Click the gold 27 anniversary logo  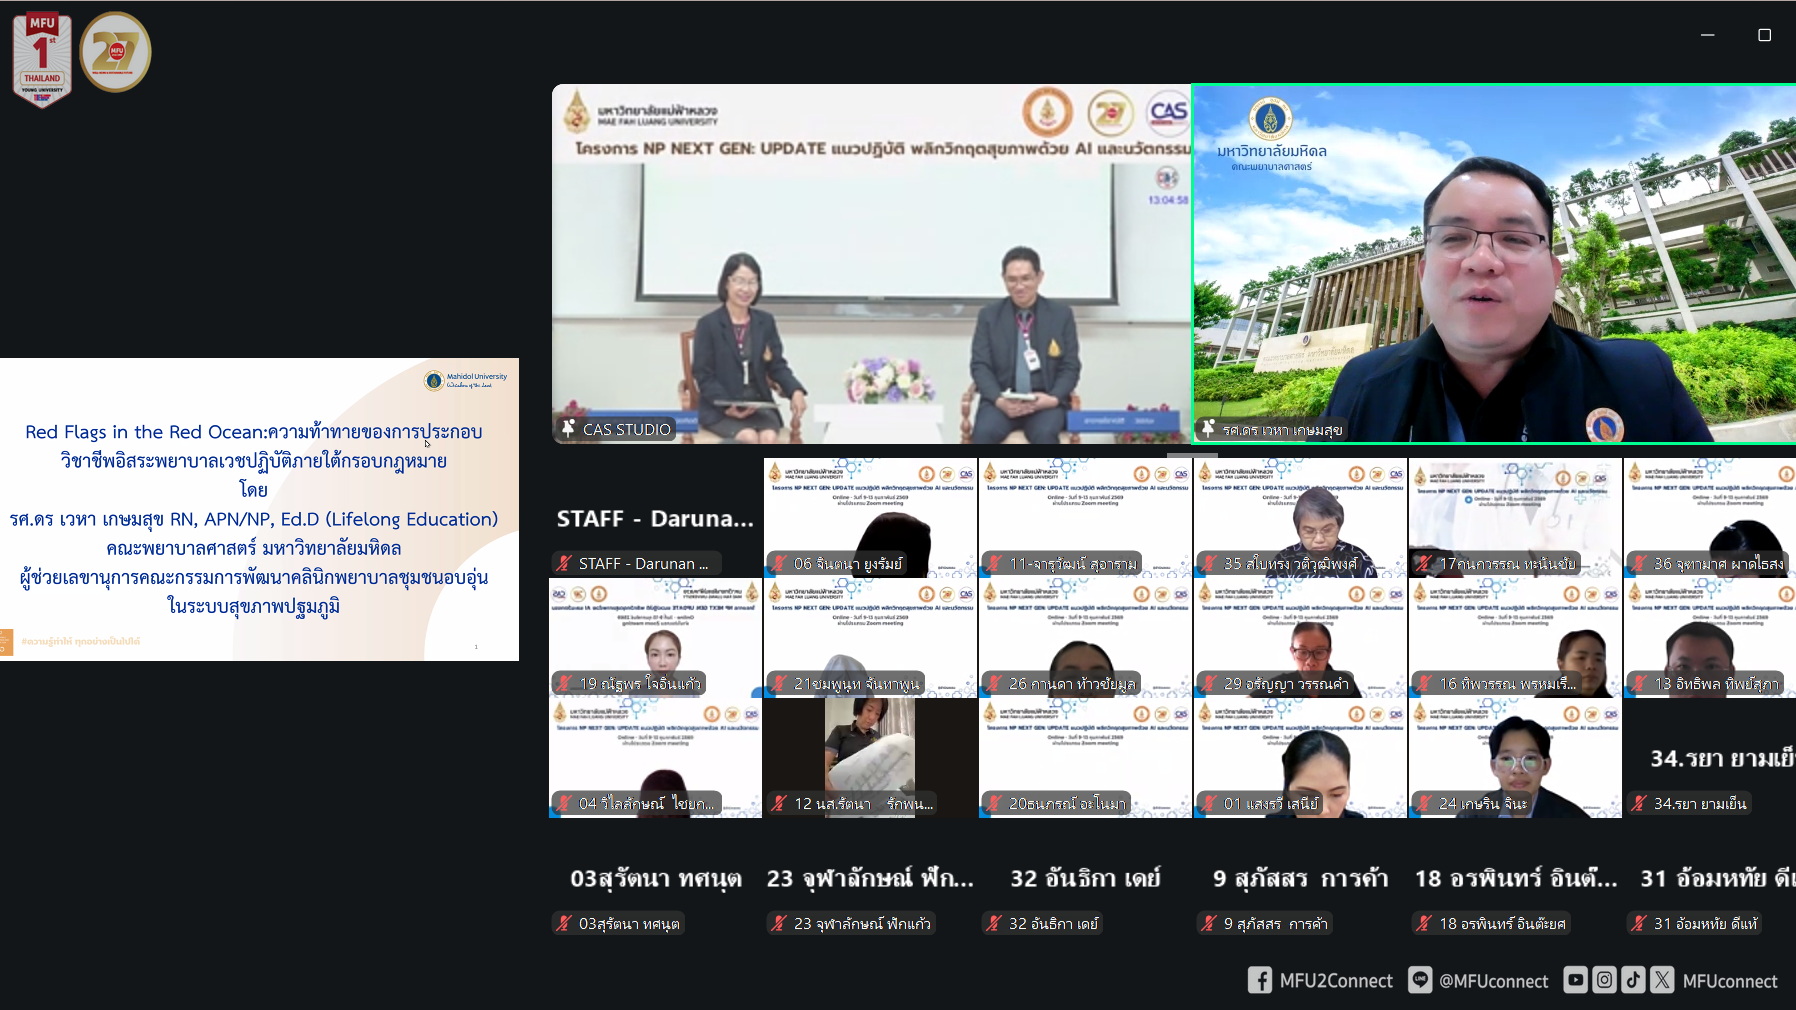click(x=115, y=52)
